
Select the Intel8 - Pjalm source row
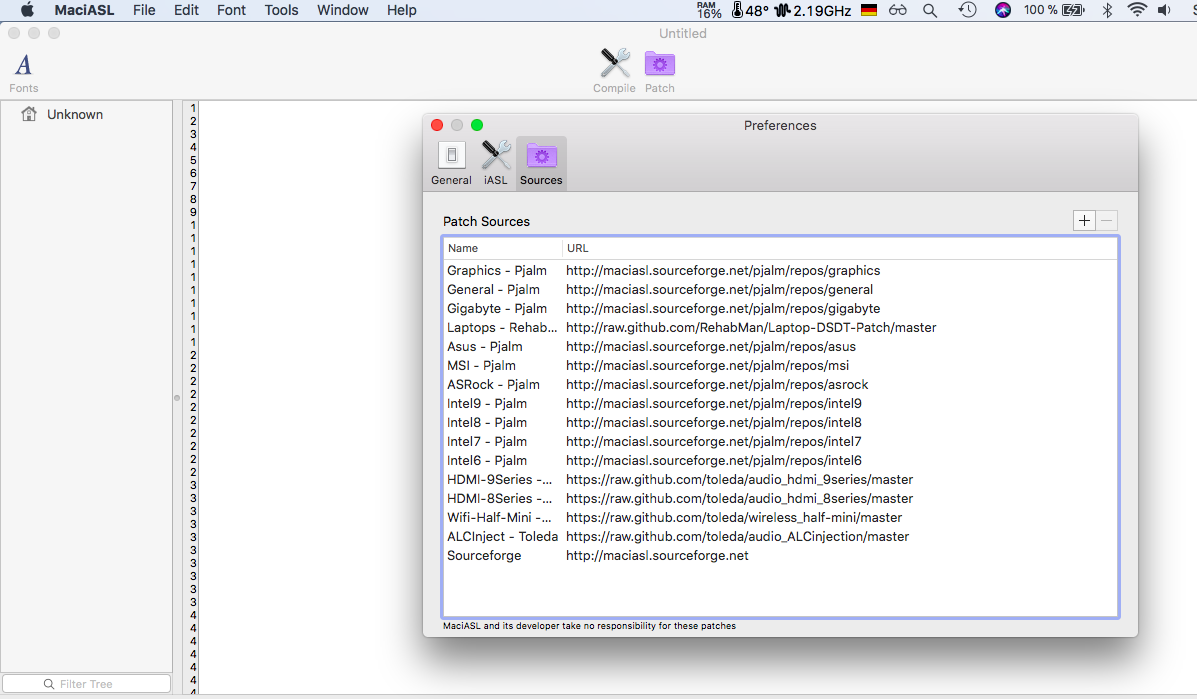[780, 422]
